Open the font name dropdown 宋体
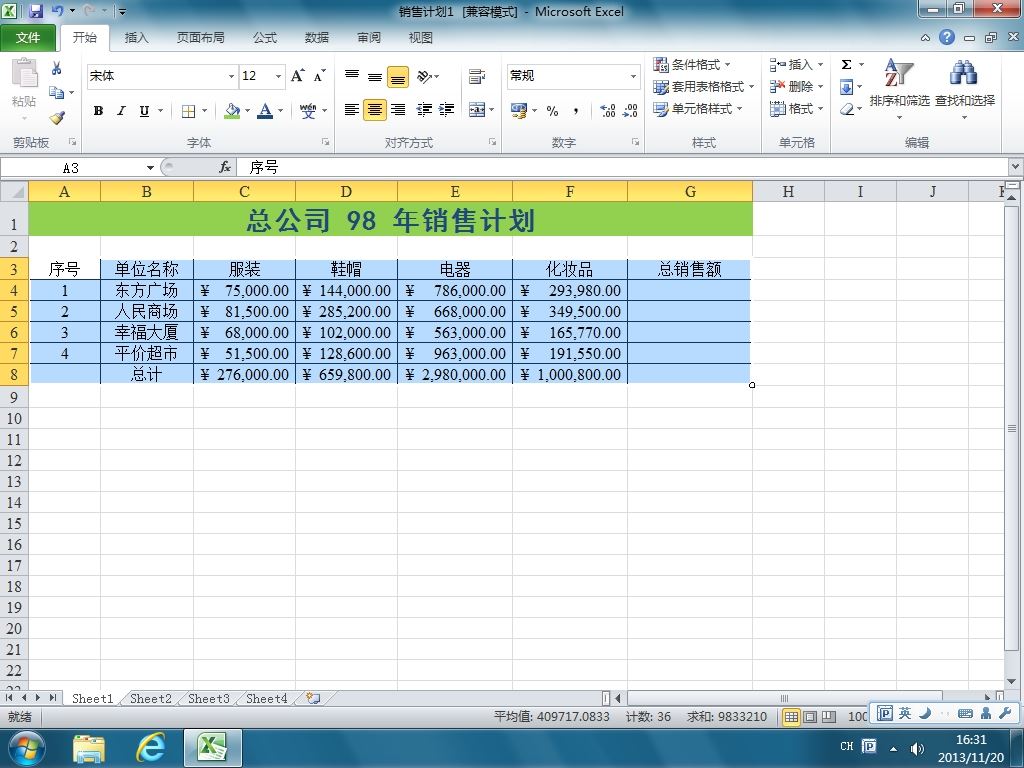1024x768 pixels. tap(231, 76)
